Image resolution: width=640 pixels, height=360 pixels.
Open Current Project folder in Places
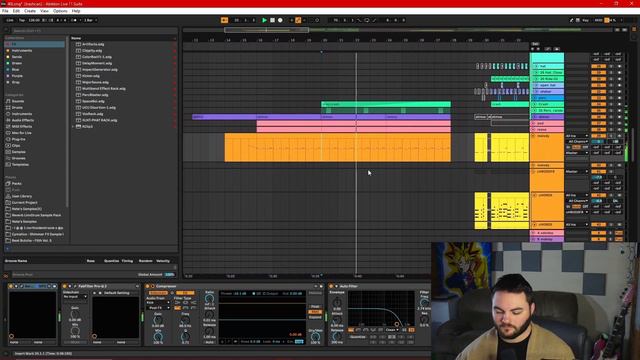point(24,202)
